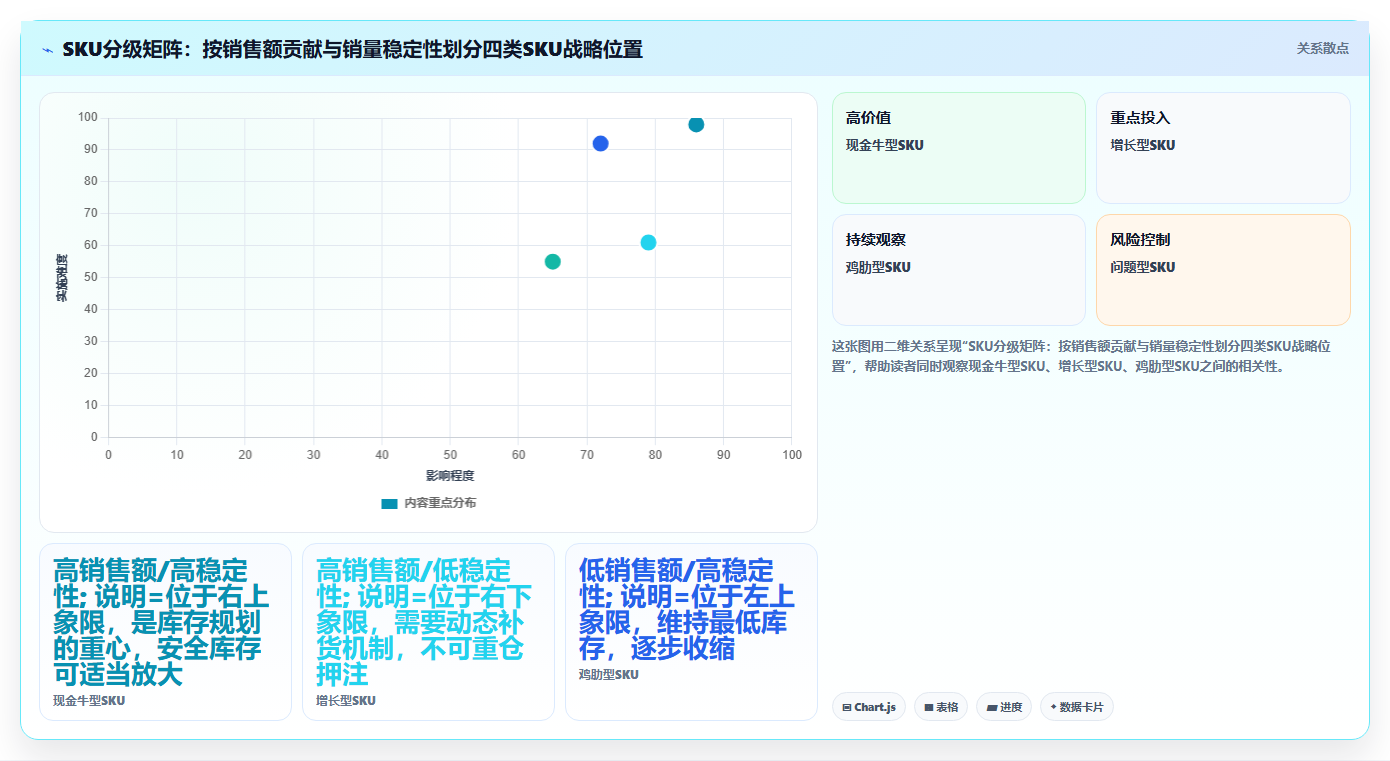This screenshot has height=761, width=1390.
Task: Click the diamond icon in 数据卡片 chip
Action: point(1054,707)
